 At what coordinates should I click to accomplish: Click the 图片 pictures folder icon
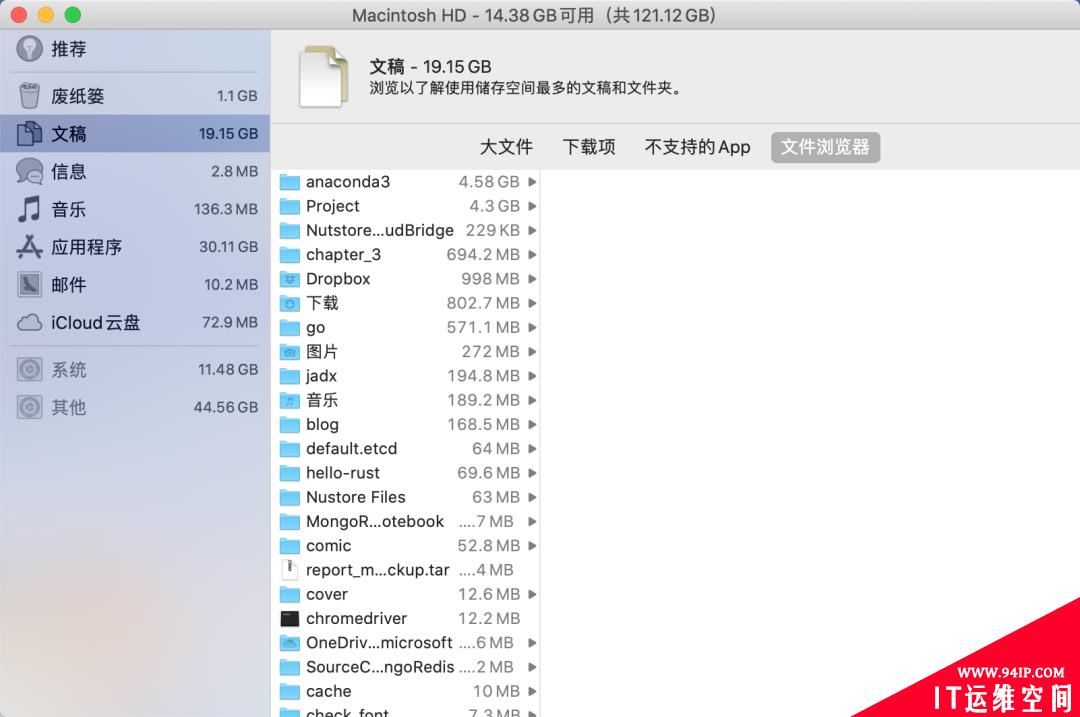(290, 352)
